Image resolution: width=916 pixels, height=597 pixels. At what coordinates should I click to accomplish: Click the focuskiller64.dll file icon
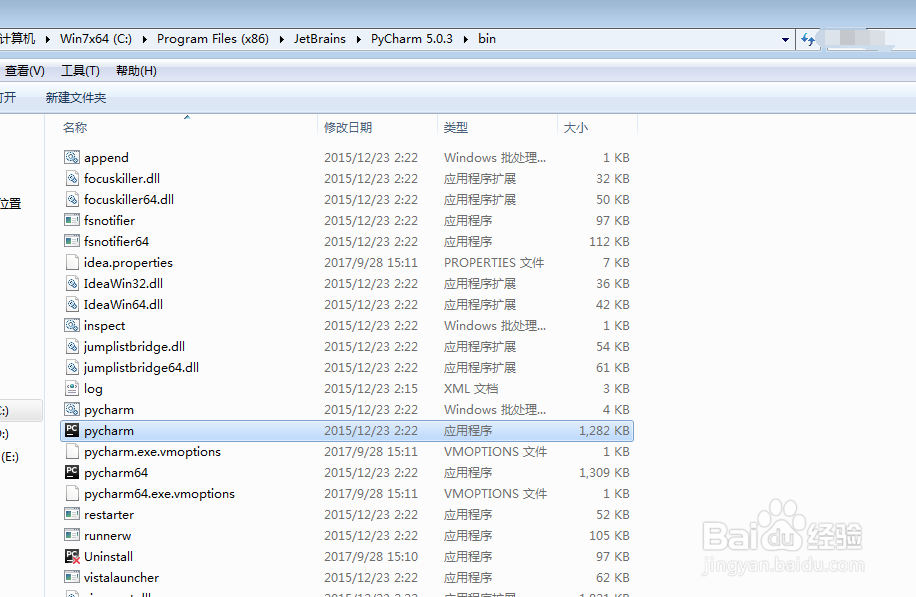tap(72, 199)
